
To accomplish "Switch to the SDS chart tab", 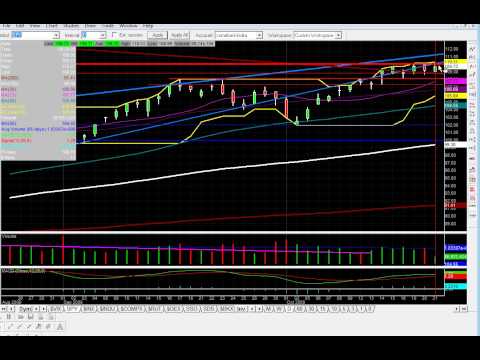I will pyautogui.click(x=209, y=309).
